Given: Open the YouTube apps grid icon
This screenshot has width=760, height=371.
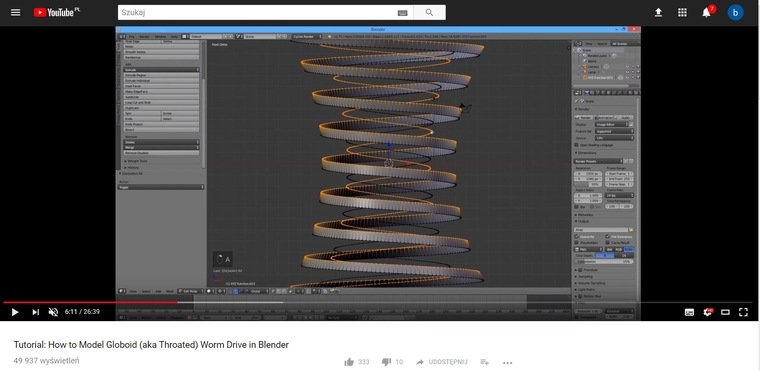Looking at the screenshot, I should [x=682, y=13].
